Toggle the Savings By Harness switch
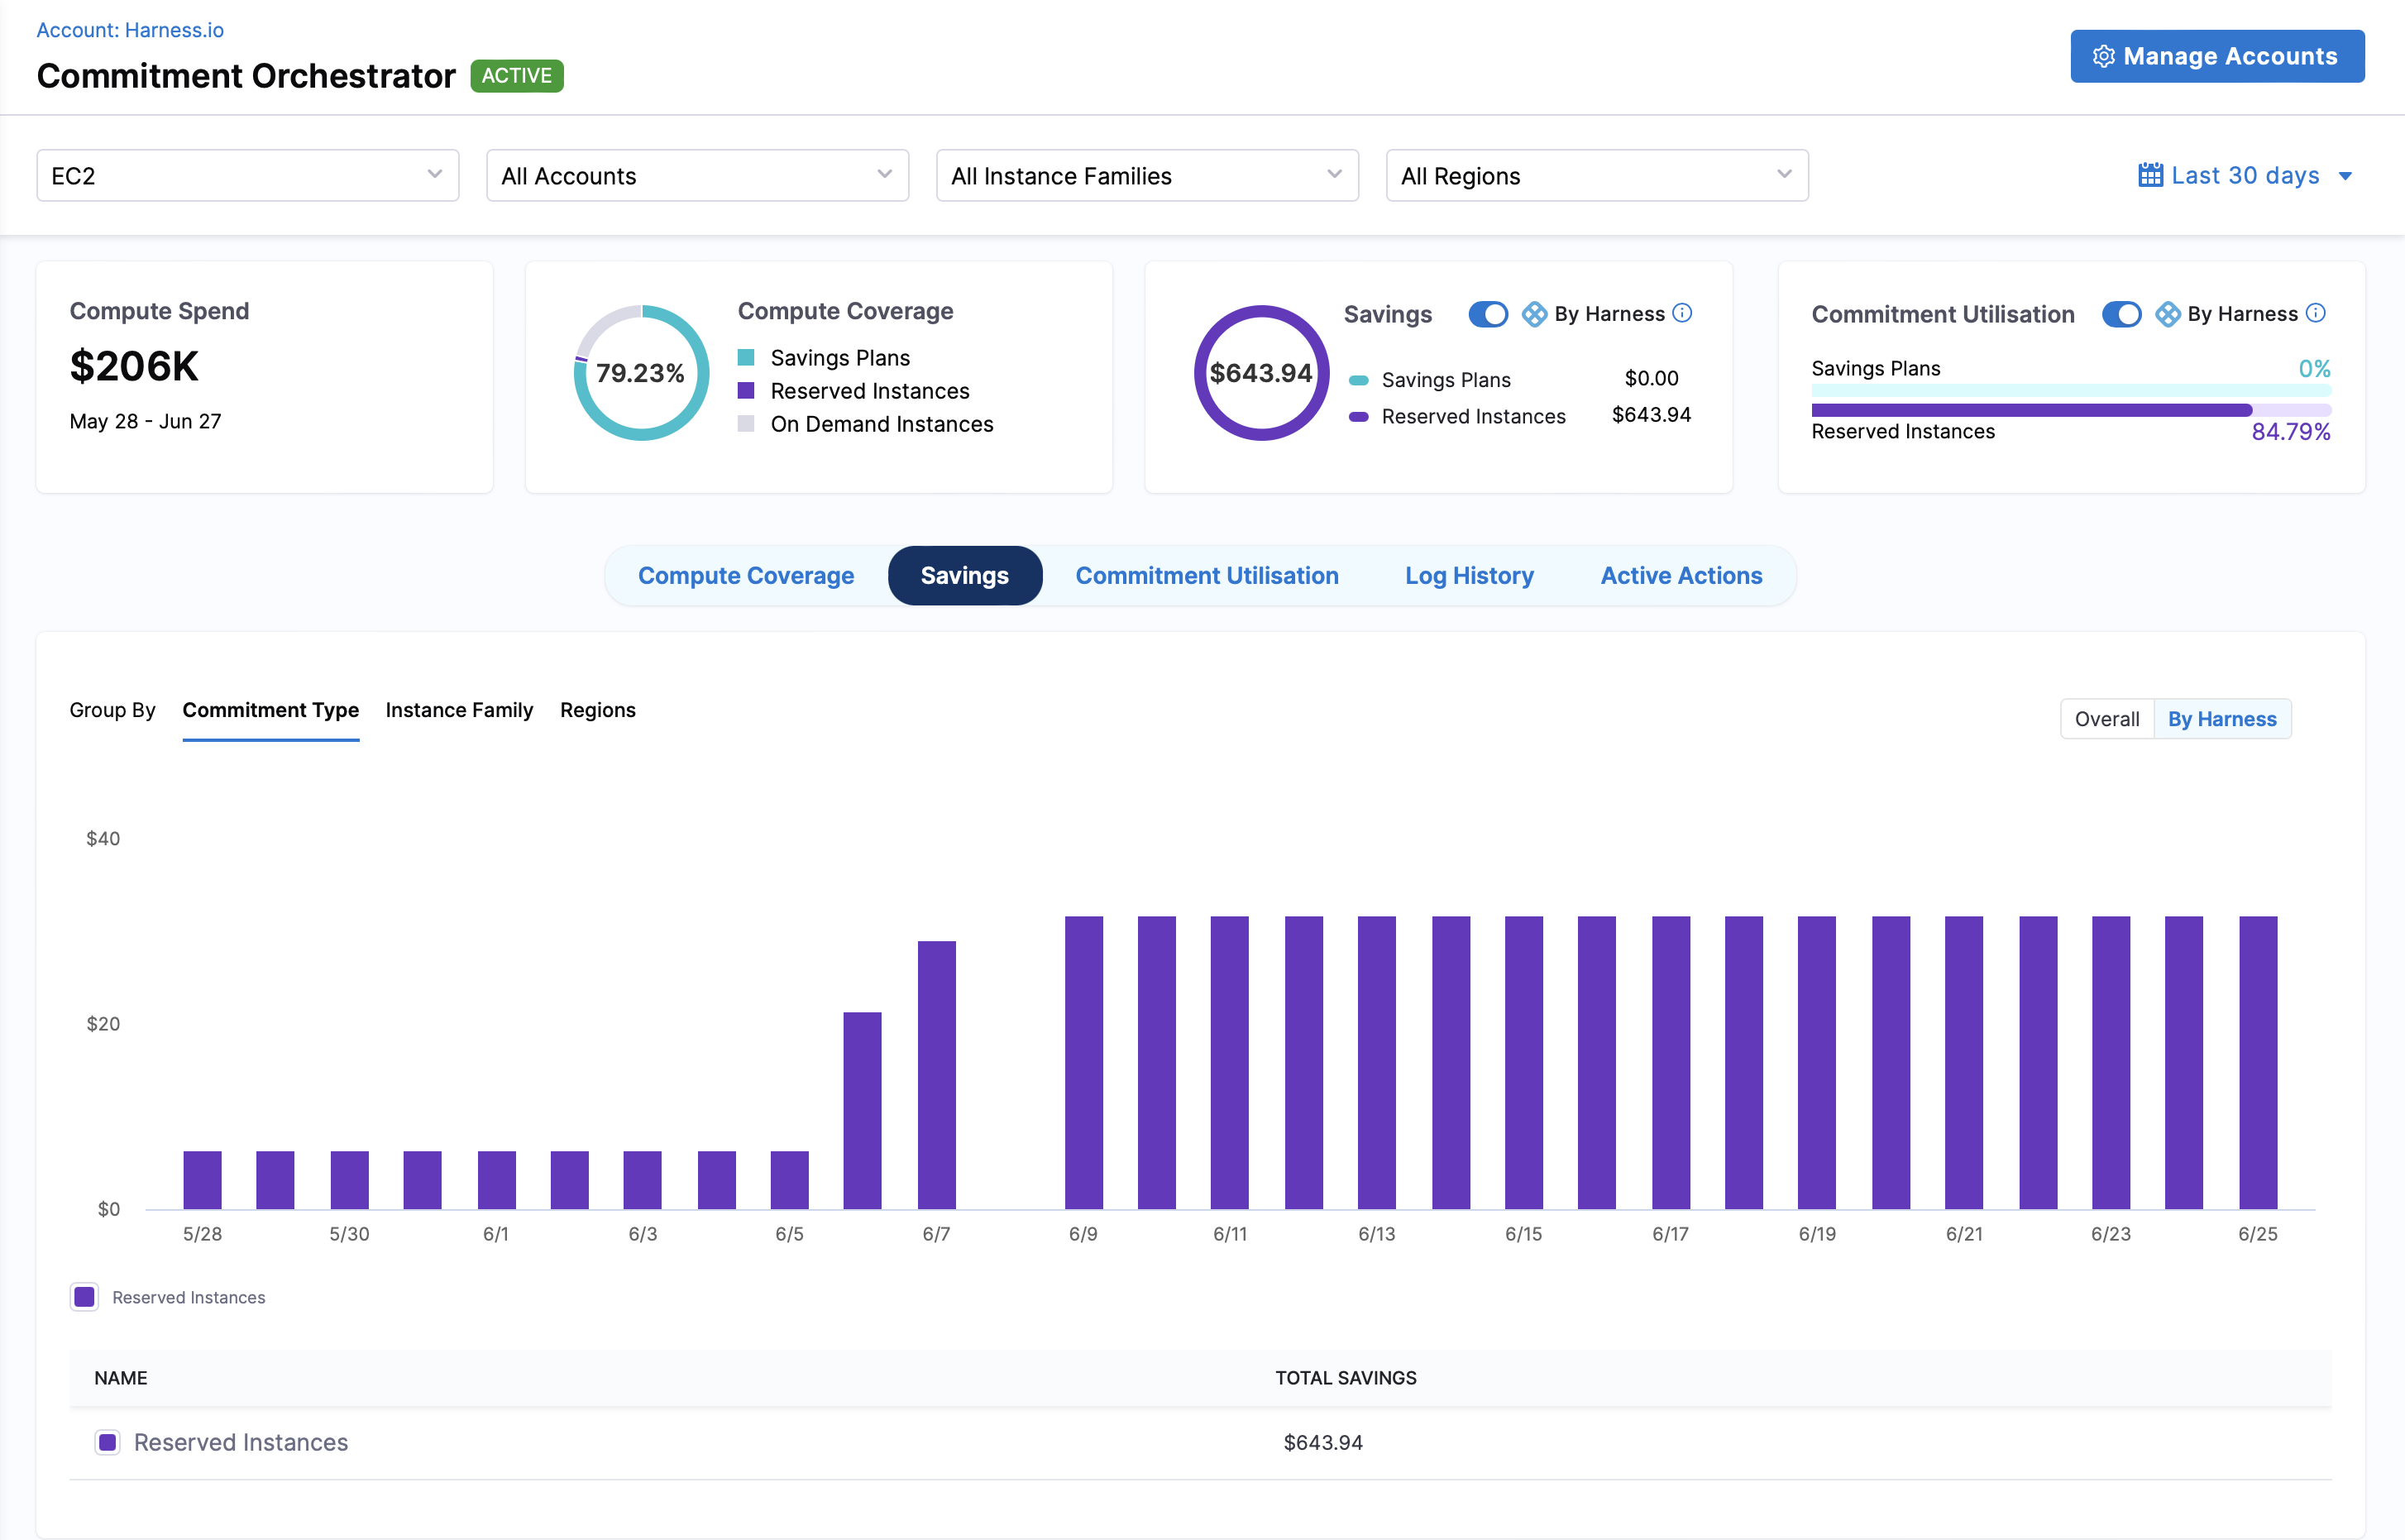Image resolution: width=2405 pixels, height=1540 pixels. [1487, 314]
